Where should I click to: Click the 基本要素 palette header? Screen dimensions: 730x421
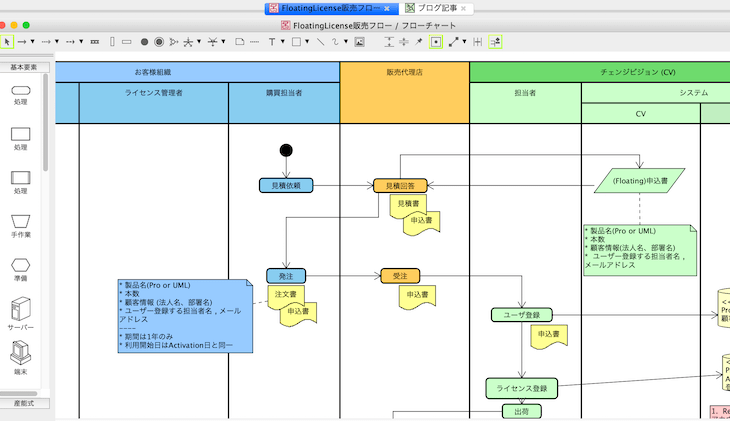point(24,67)
